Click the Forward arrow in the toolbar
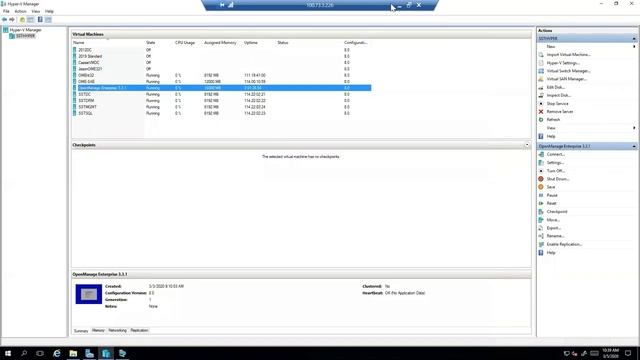 coord(12,20)
